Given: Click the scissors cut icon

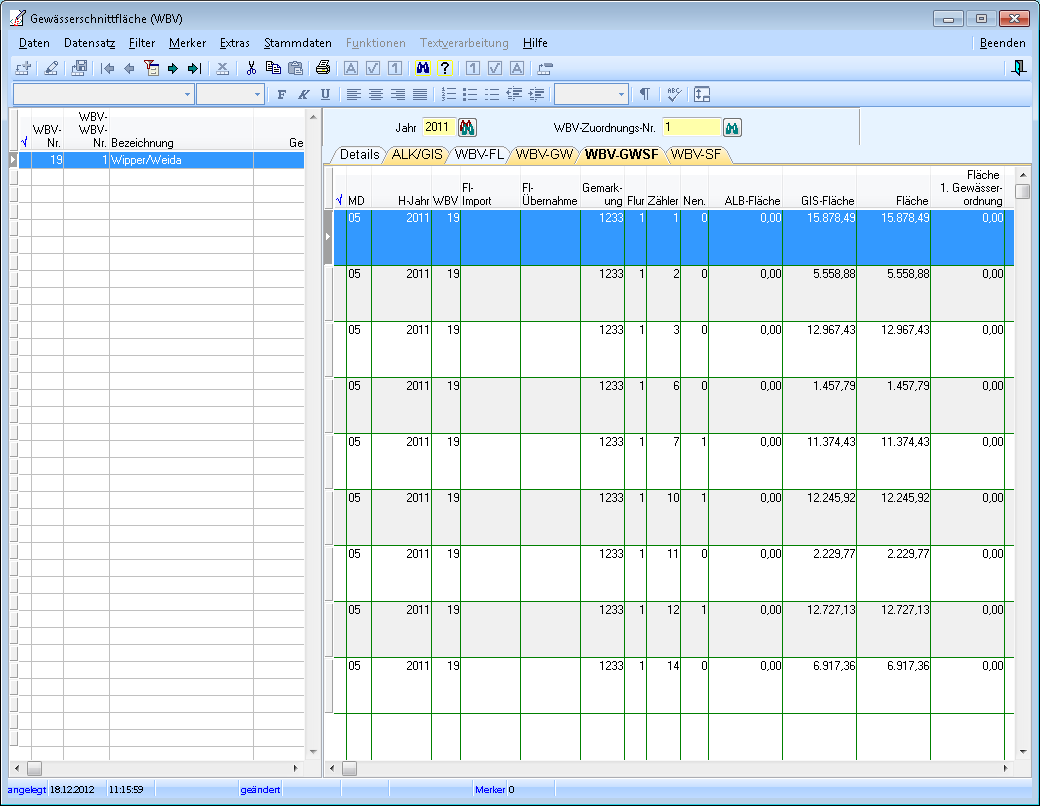Looking at the screenshot, I should click(x=251, y=68).
